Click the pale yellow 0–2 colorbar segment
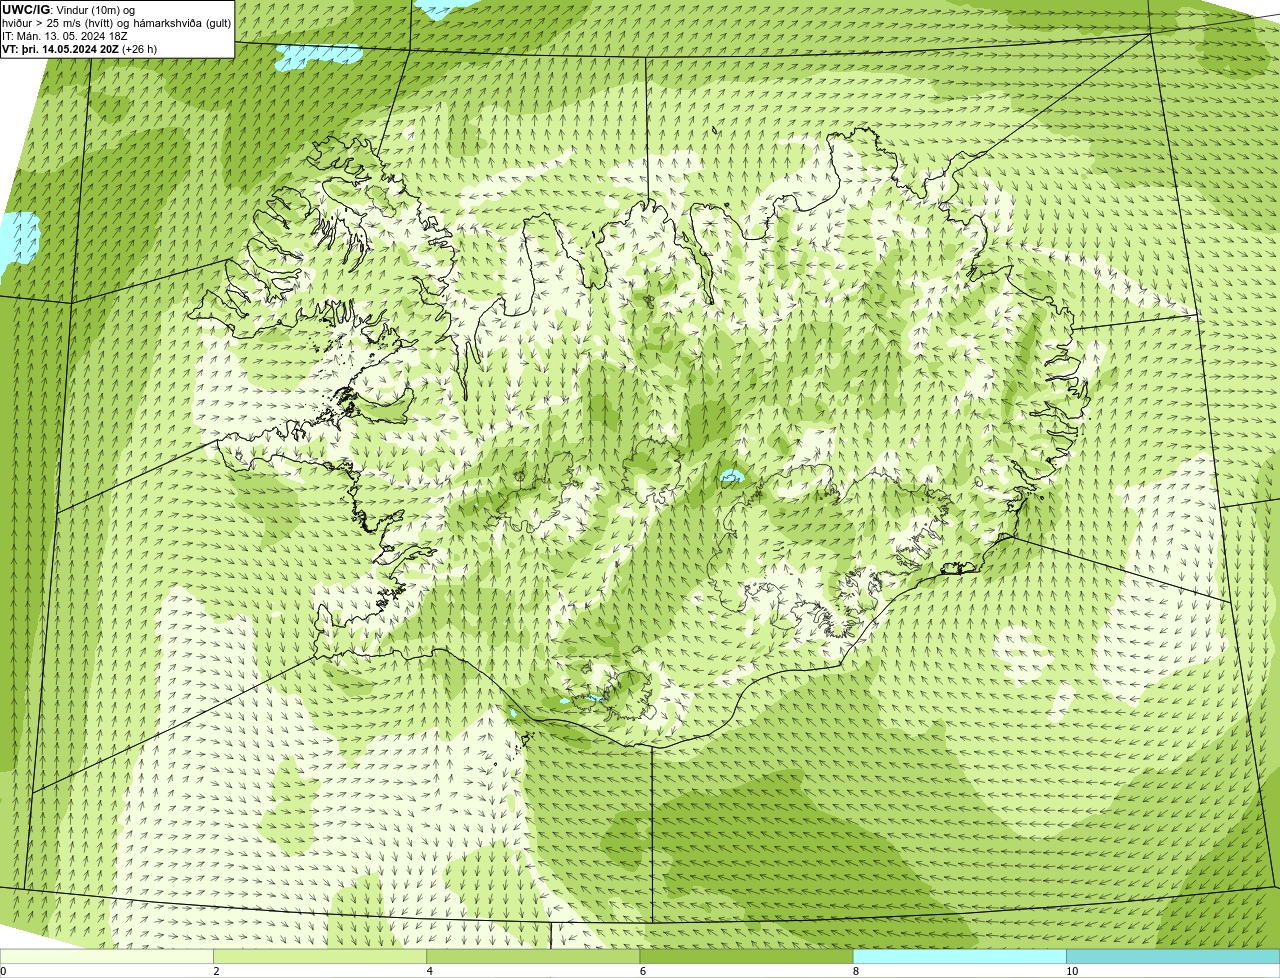The width and height of the screenshot is (1280, 978). tap(107, 956)
